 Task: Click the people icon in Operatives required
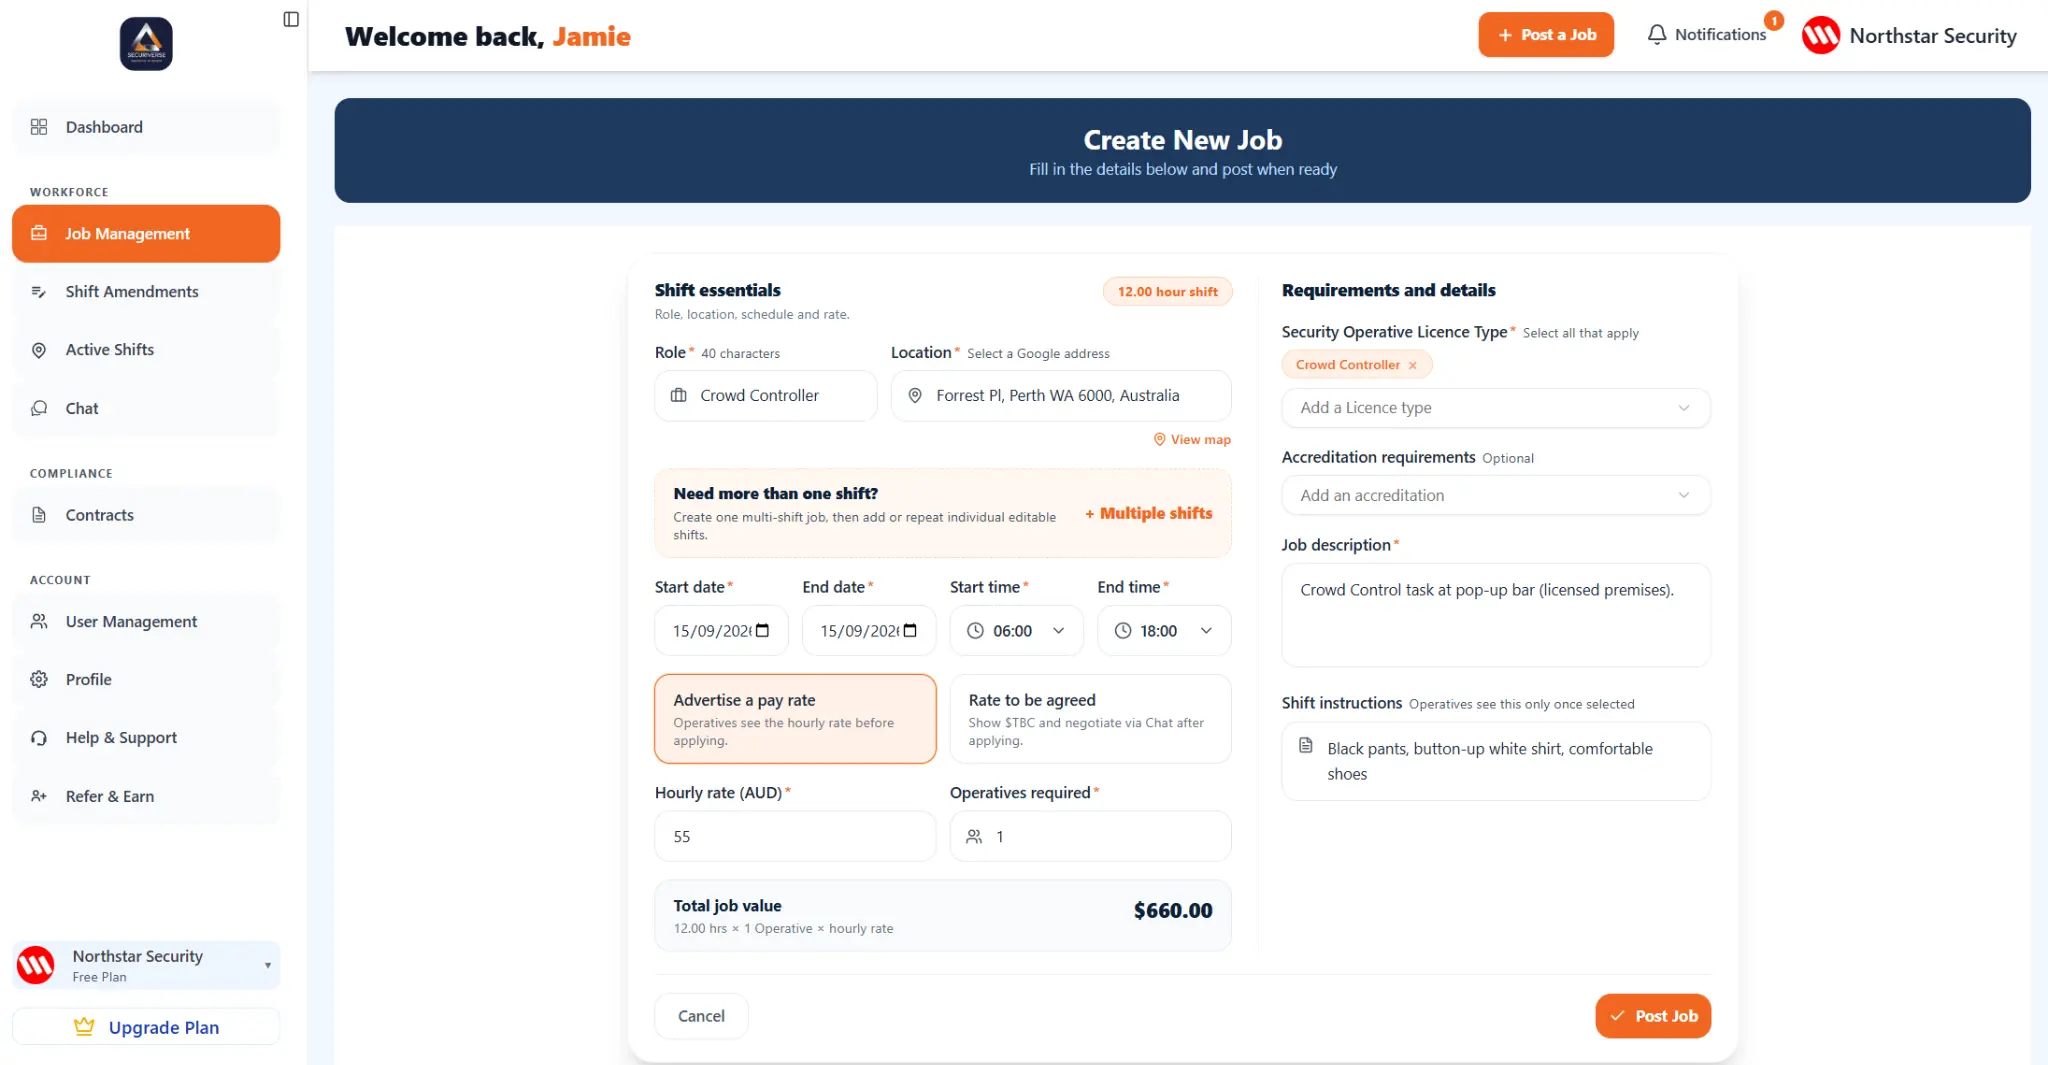pyautogui.click(x=973, y=837)
